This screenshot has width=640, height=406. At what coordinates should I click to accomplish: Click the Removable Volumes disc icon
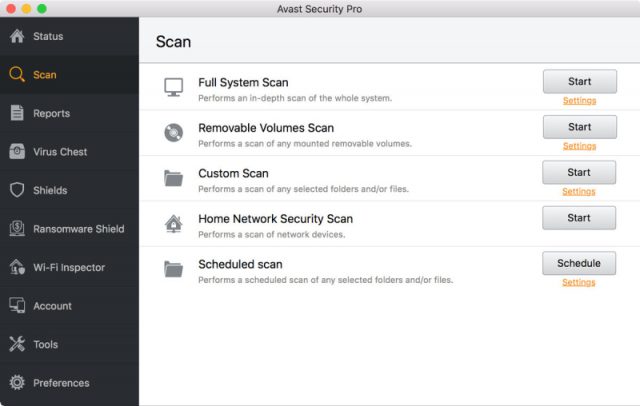tap(173, 133)
